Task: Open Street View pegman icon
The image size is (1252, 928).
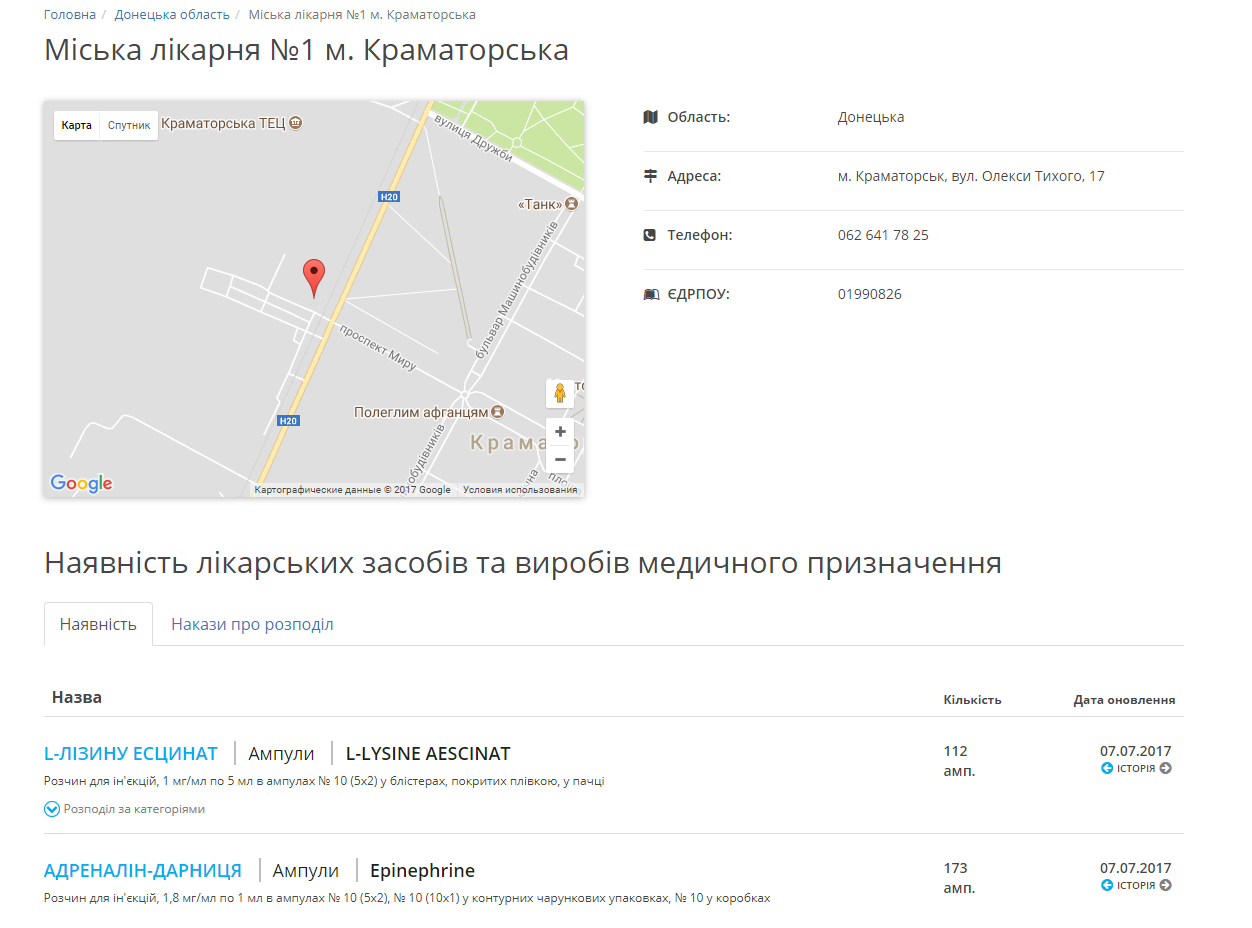Action: 560,393
